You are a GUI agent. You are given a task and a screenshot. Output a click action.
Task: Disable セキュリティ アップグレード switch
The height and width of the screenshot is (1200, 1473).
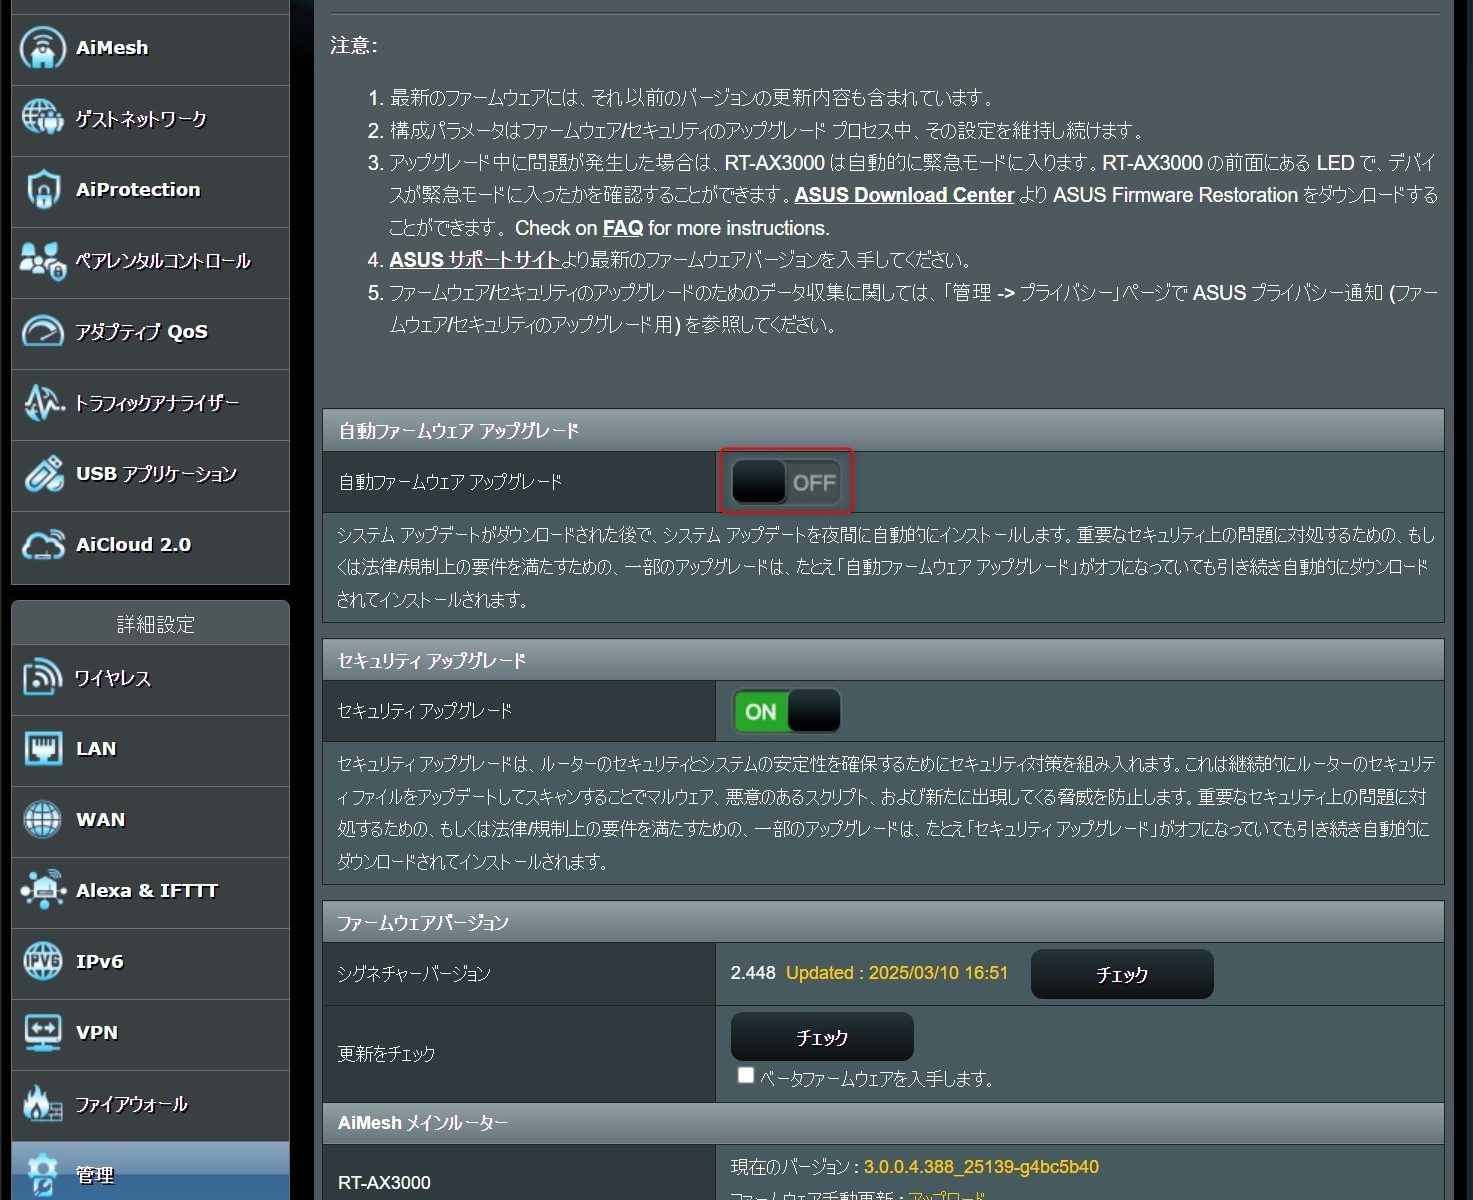pos(786,712)
